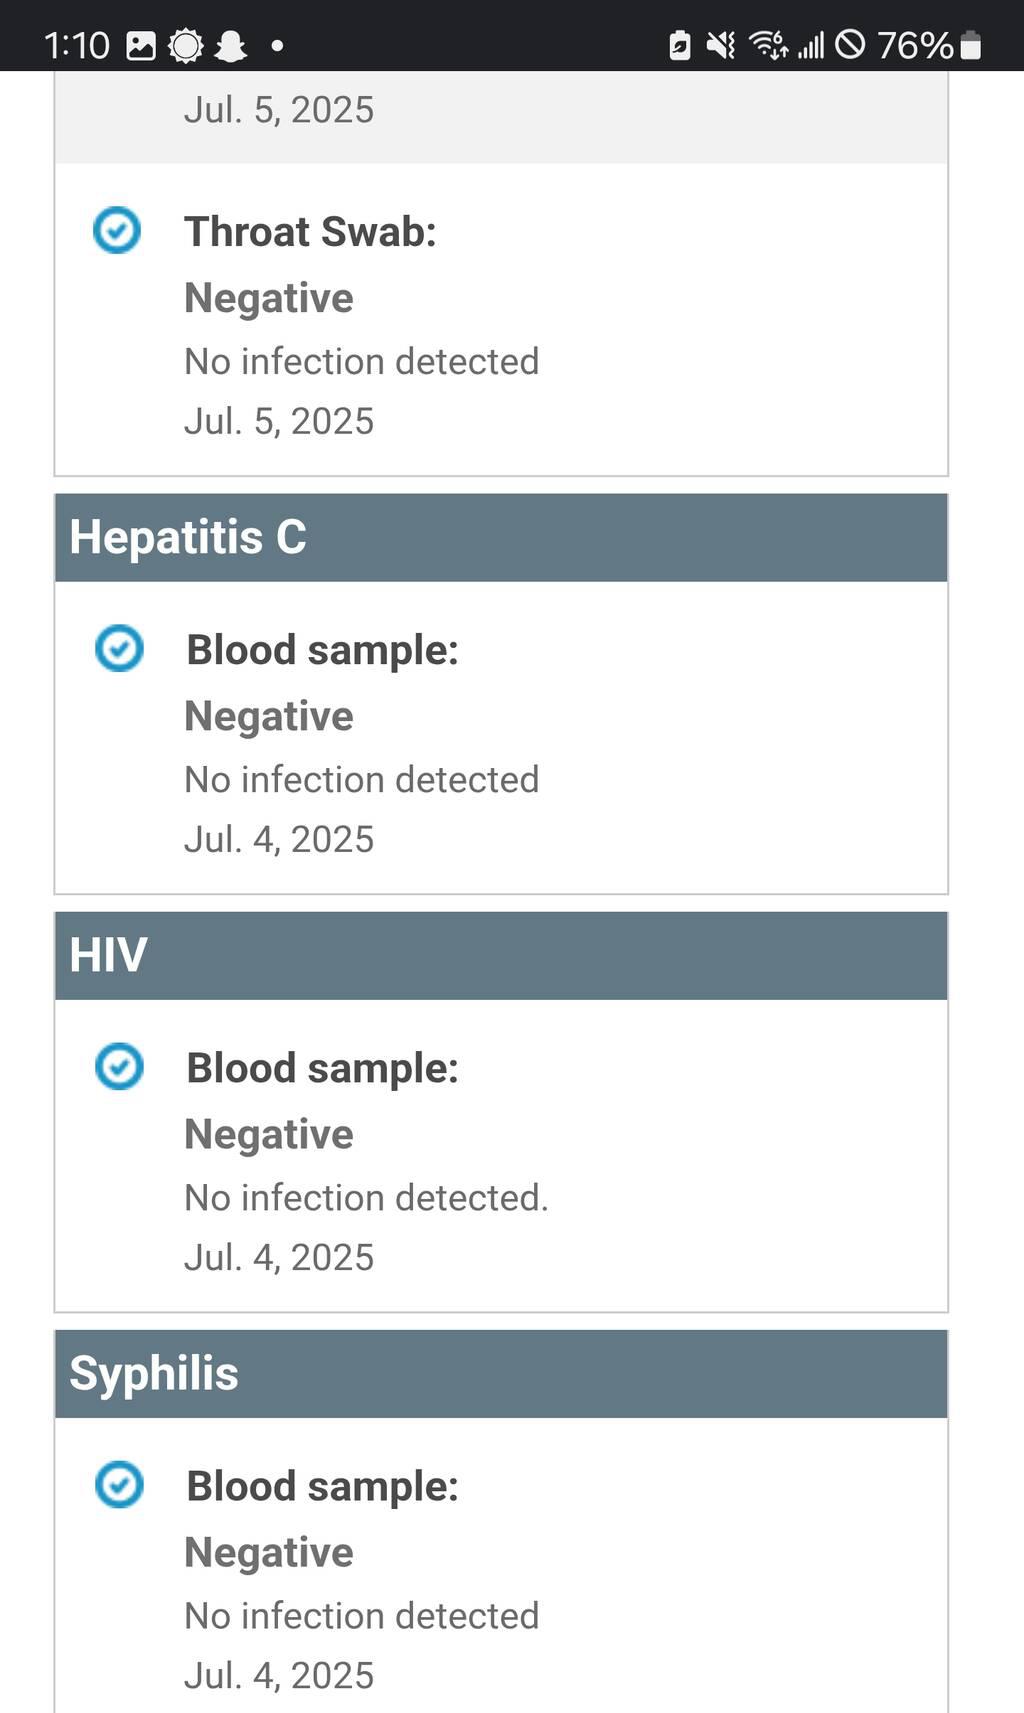This screenshot has width=1024, height=1713.
Task: Tap the Hepatitis C blood sample checkmark
Action: click(119, 648)
